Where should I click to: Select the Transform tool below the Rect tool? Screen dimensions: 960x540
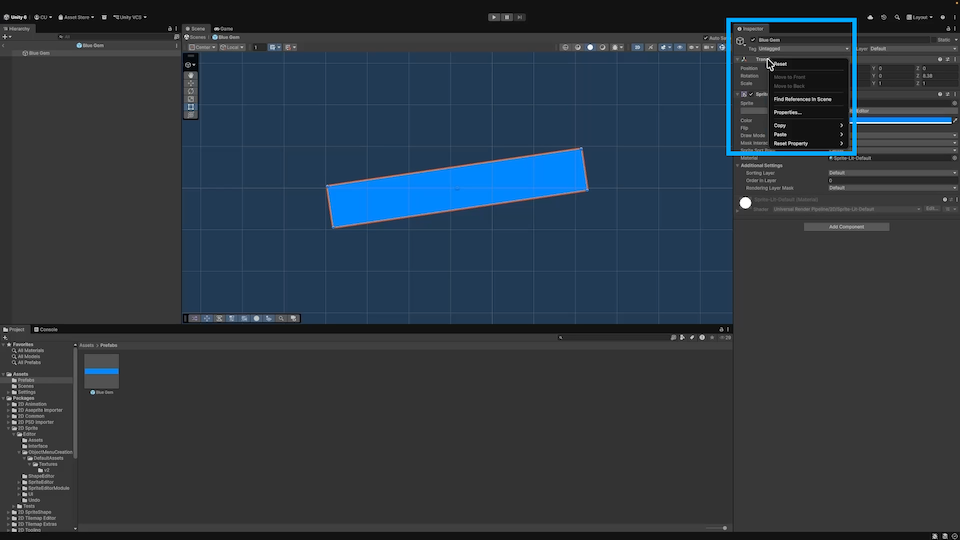(x=190, y=115)
